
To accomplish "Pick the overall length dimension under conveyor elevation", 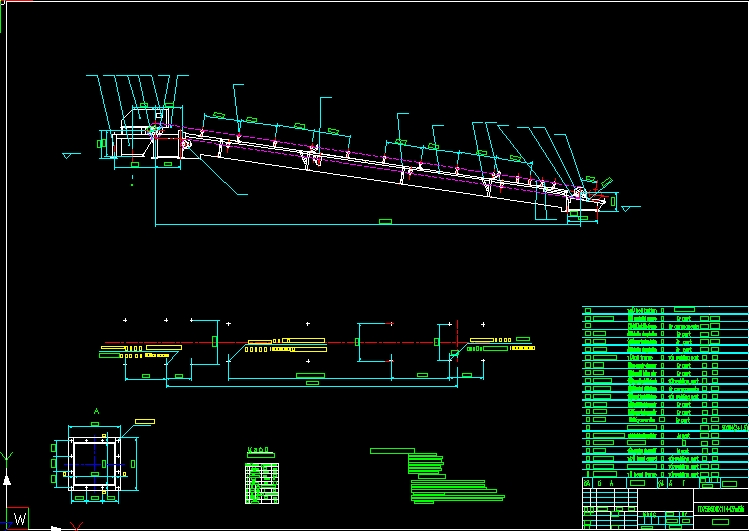I will click(x=385, y=222).
